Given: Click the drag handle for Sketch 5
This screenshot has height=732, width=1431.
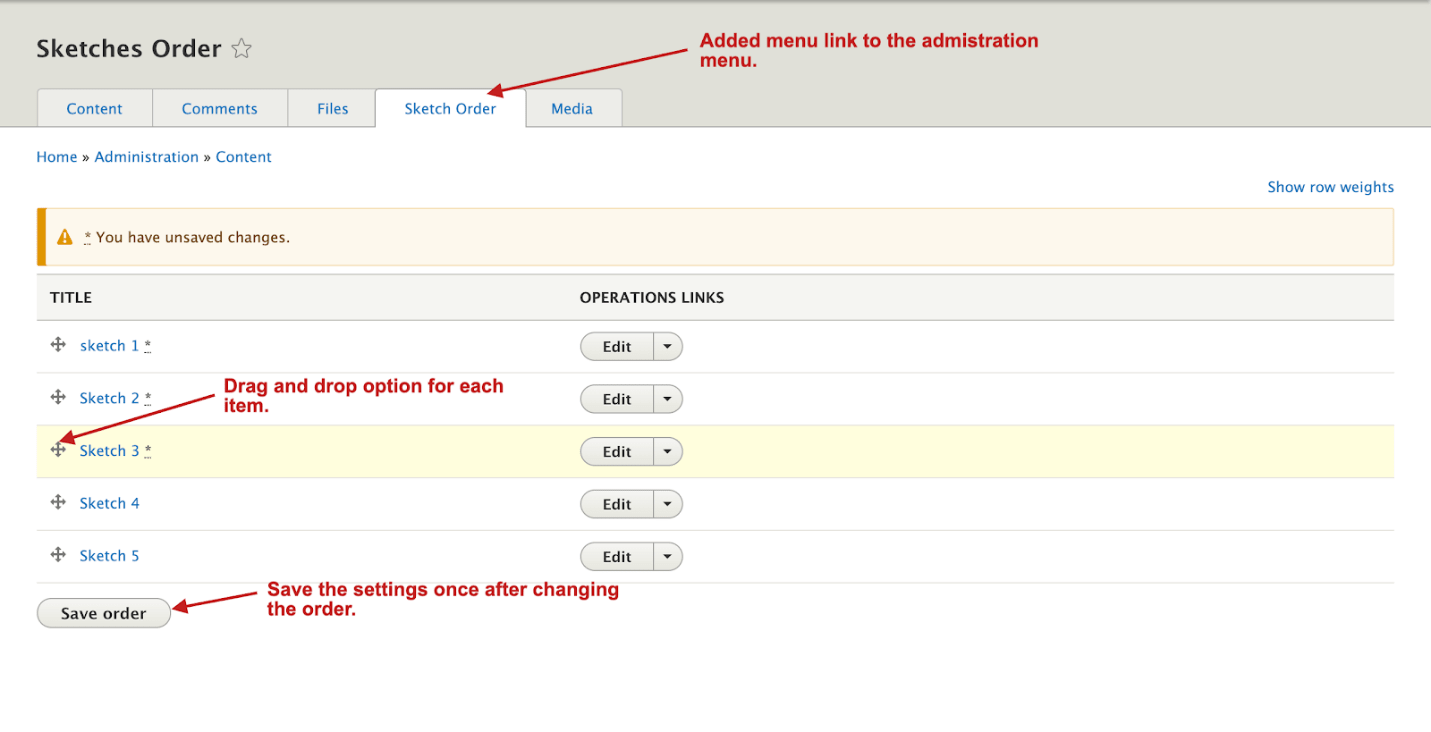Looking at the screenshot, I should (58, 554).
